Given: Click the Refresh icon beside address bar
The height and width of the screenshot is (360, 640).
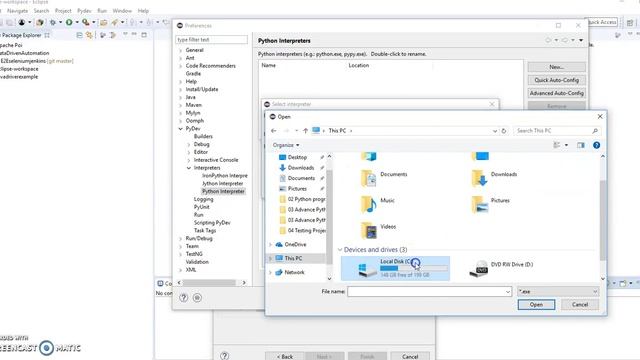Looking at the screenshot, I should pyautogui.click(x=504, y=131).
